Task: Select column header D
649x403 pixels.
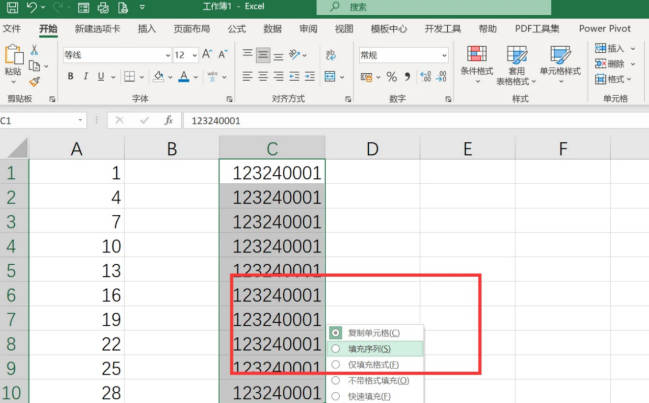Action: coord(373,149)
